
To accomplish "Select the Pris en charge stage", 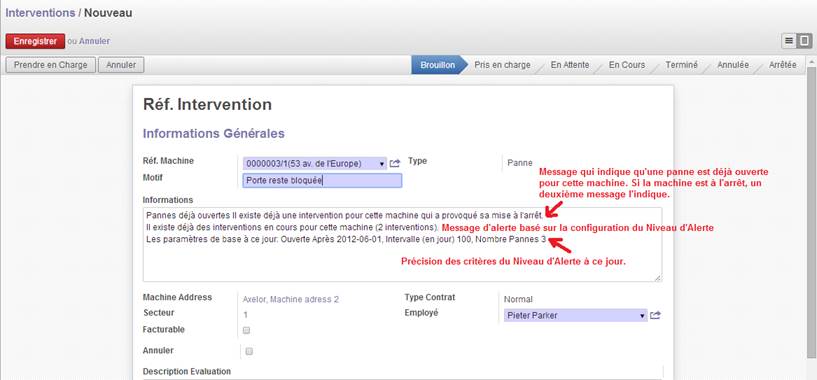I will [502, 65].
